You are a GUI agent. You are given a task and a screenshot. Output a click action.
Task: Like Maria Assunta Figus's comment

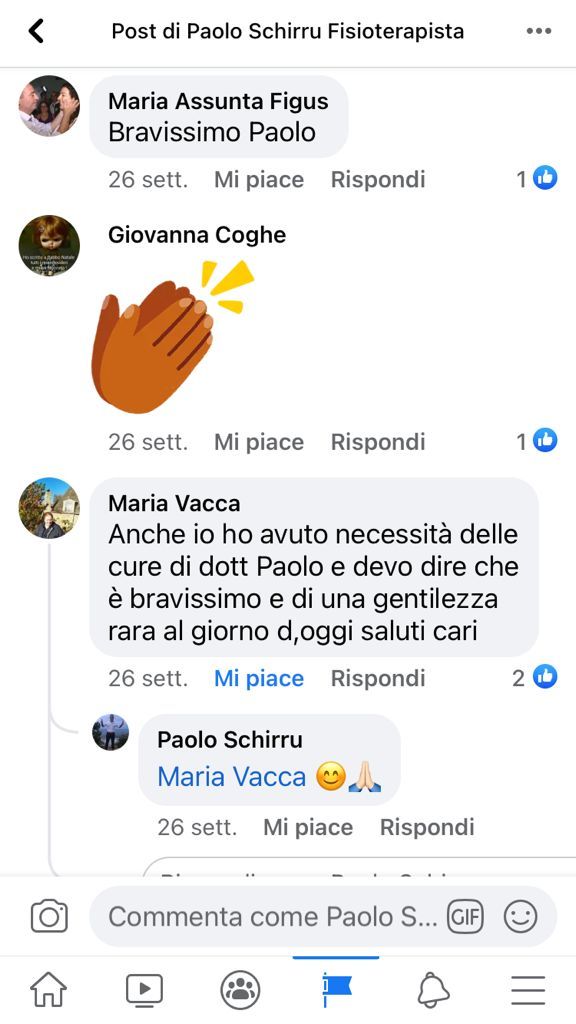pyautogui.click(x=259, y=180)
